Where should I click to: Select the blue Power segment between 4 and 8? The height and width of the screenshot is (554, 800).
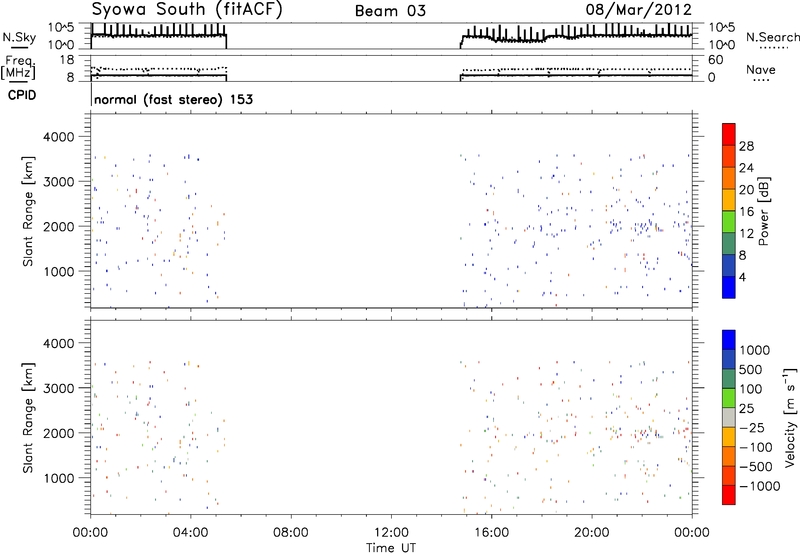click(x=729, y=265)
